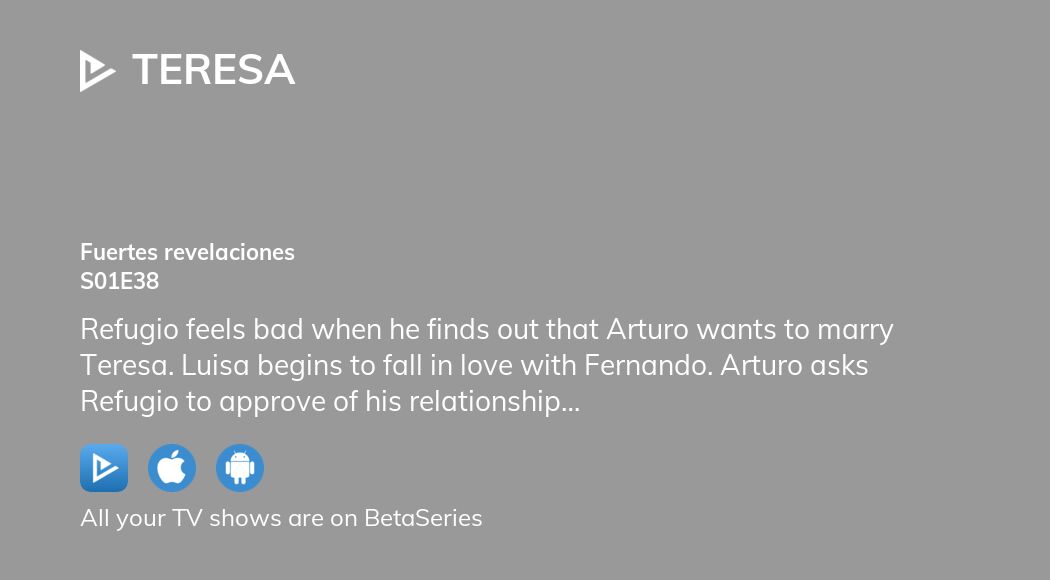Screen dimensions: 1050x580
Task: Open the BetaSeries app icon in the blue square
Action: click(104, 468)
